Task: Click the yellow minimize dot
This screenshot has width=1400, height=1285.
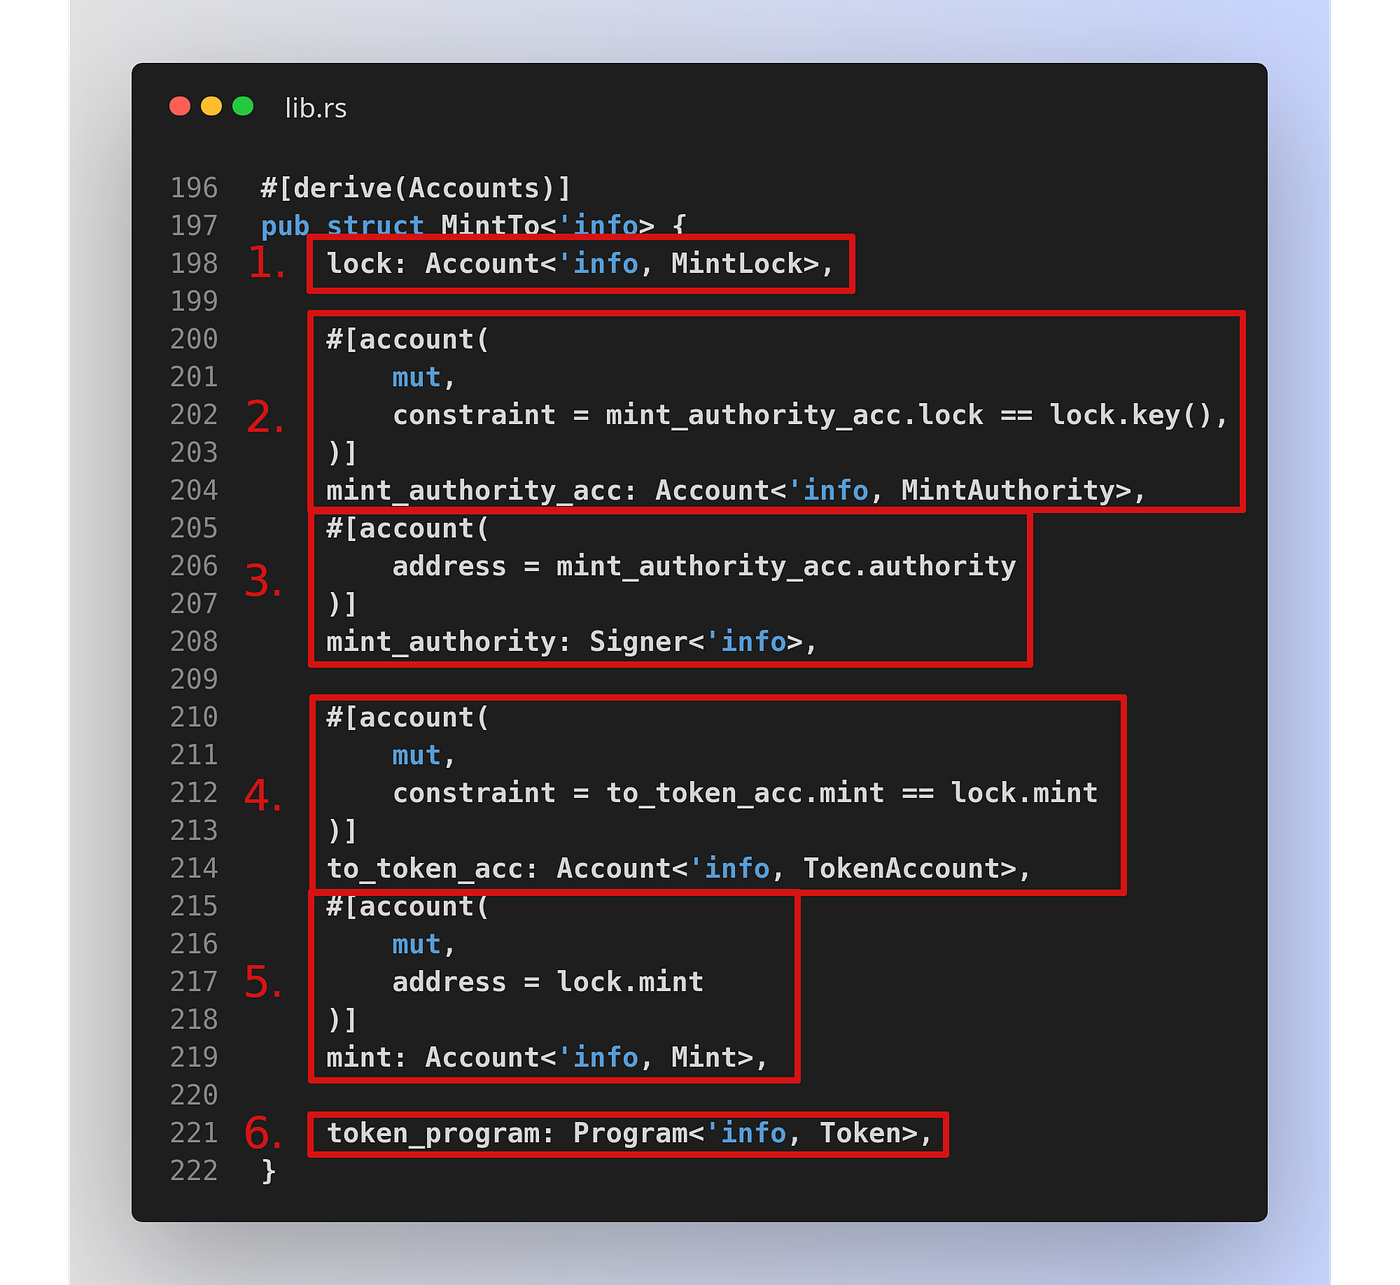Action: pos(211,106)
